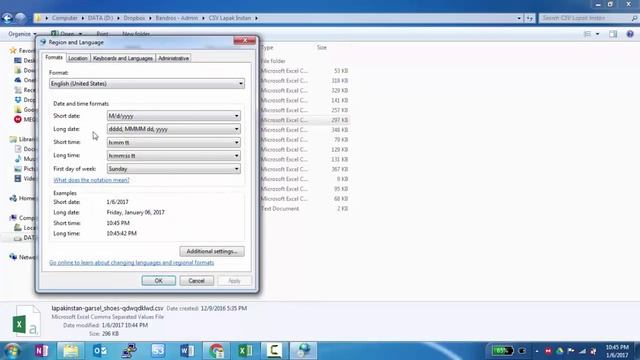The width and height of the screenshot is (640, 360).
Task: Click the Additional settings button
Action: 212,251
